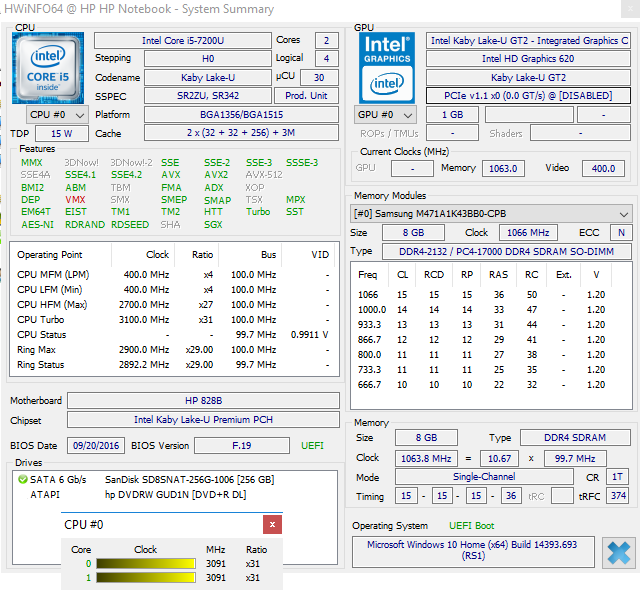Click the Codename Kaby Lake-U field
The width and height of the screenshot is (640, 591).
208,78
